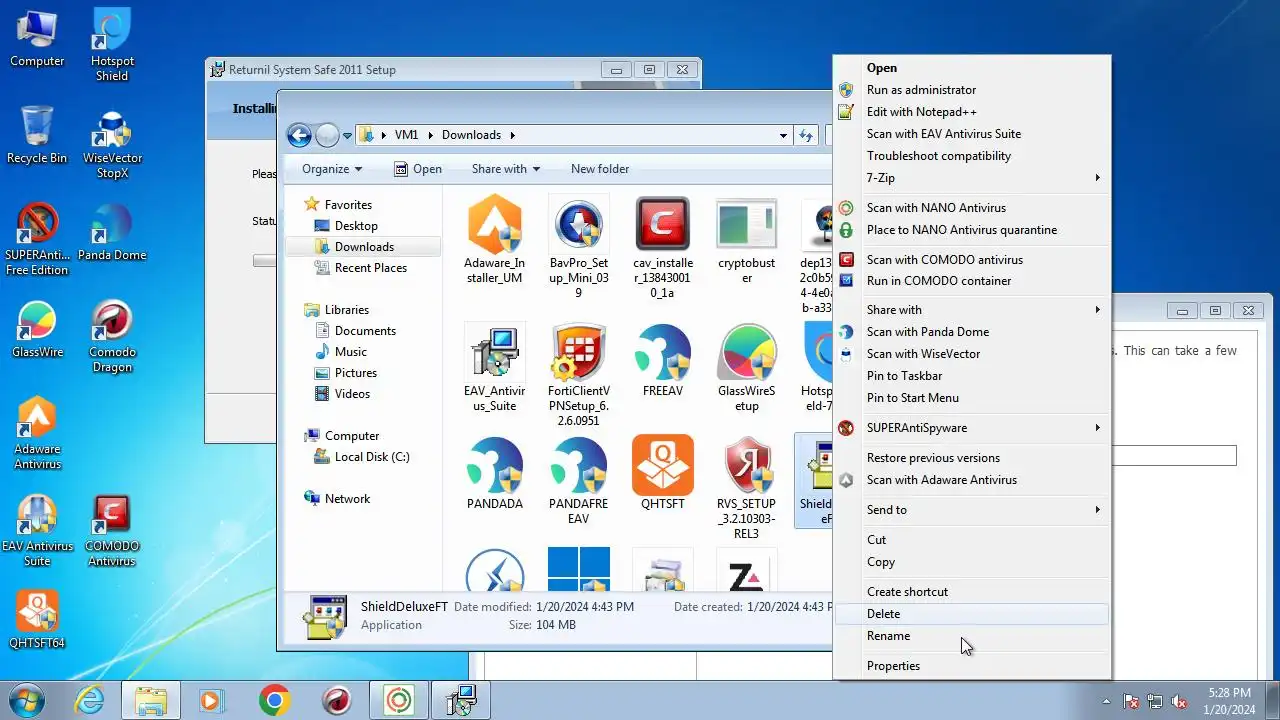The height and width of the screenshot is (720, 1280).
Task: Open GlassWire desktop shortcut
Action: coord(37,331)
